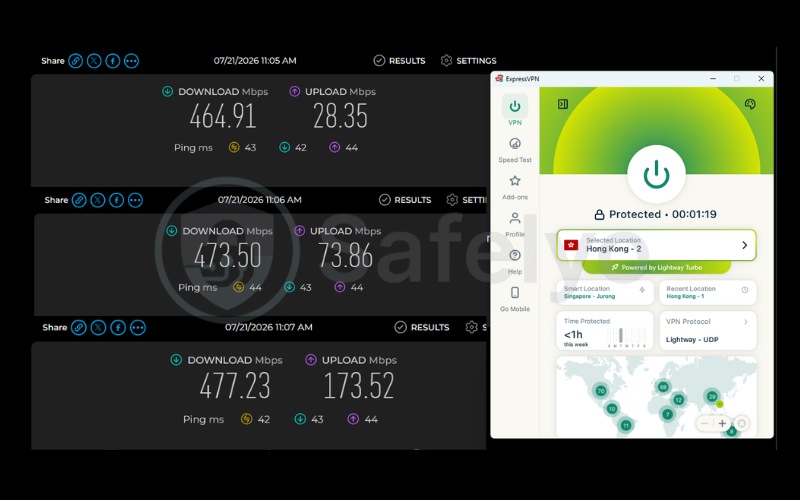Viewport: 800px width, 500px height.
Task: Share 11:06 AM result on Facebook
Action: coord(116,200)
